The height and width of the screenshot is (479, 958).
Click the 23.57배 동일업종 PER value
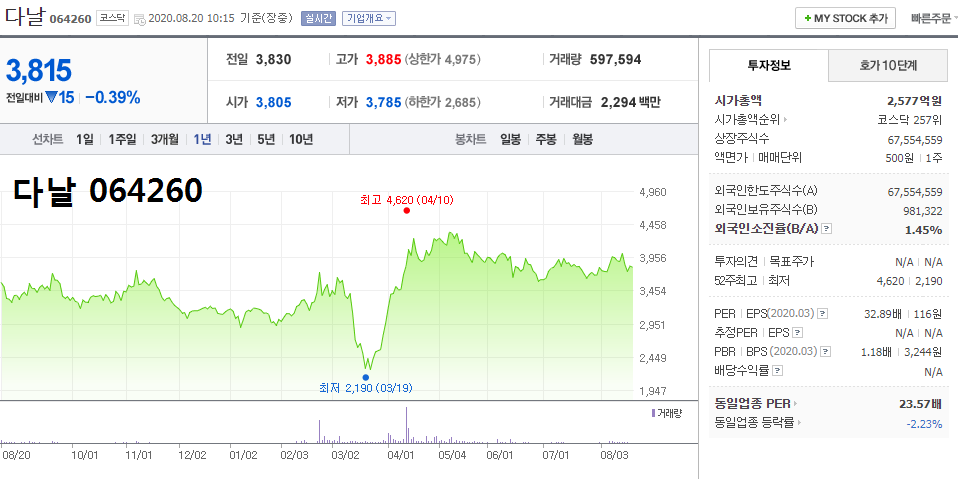[x=921, y=403]
